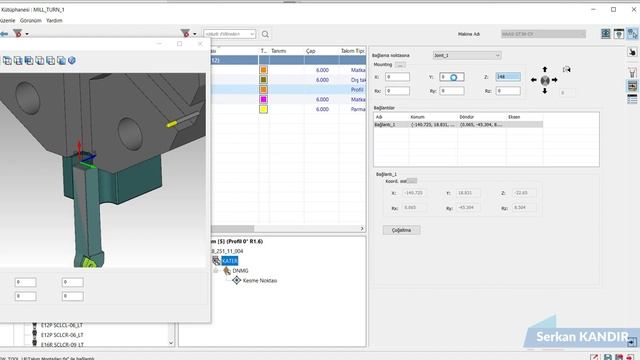Select E12P SCLCL-06_LT in library list
Screen dimensions: 640x360
pos(62,325)
